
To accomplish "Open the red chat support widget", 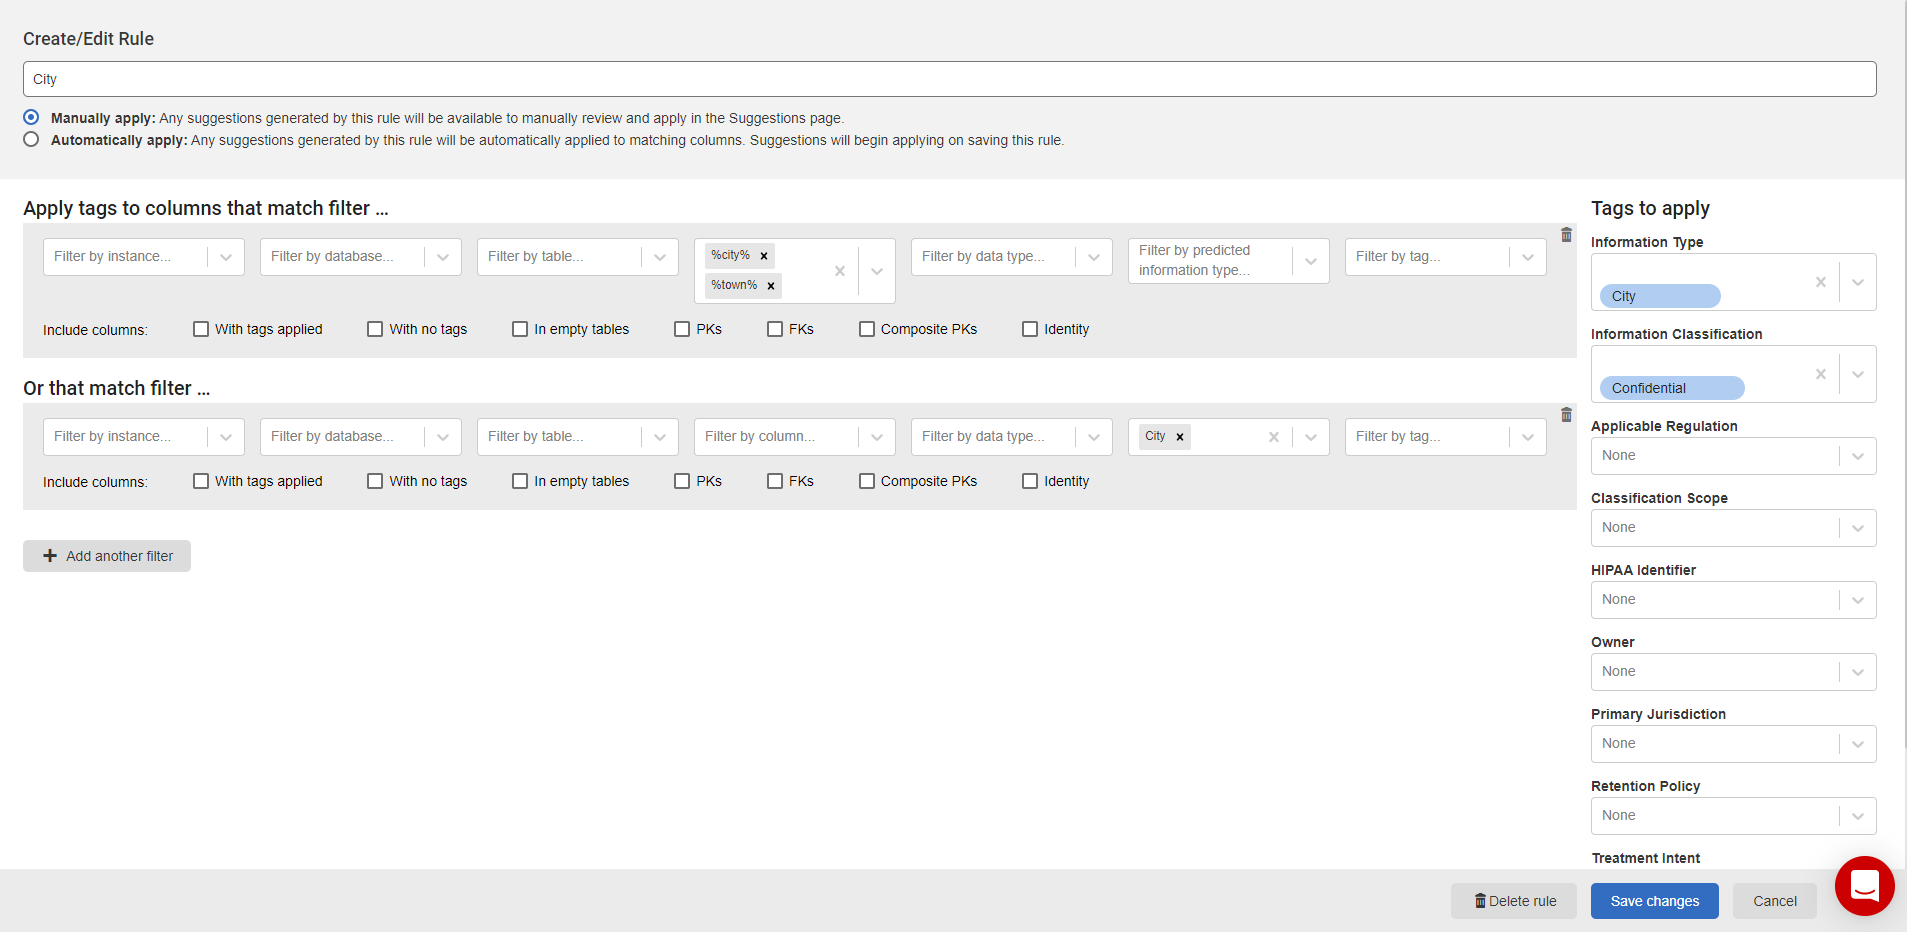I will (x=1864, y=885).
